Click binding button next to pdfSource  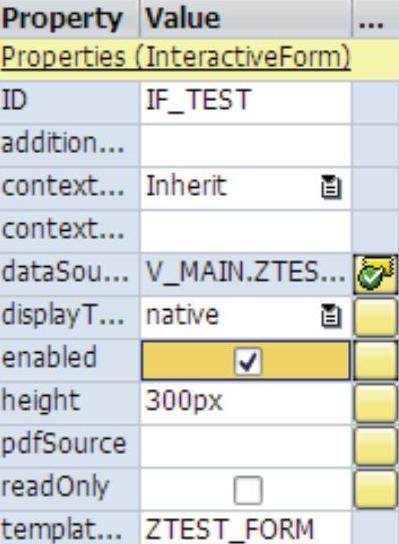[x=375, y=447]
